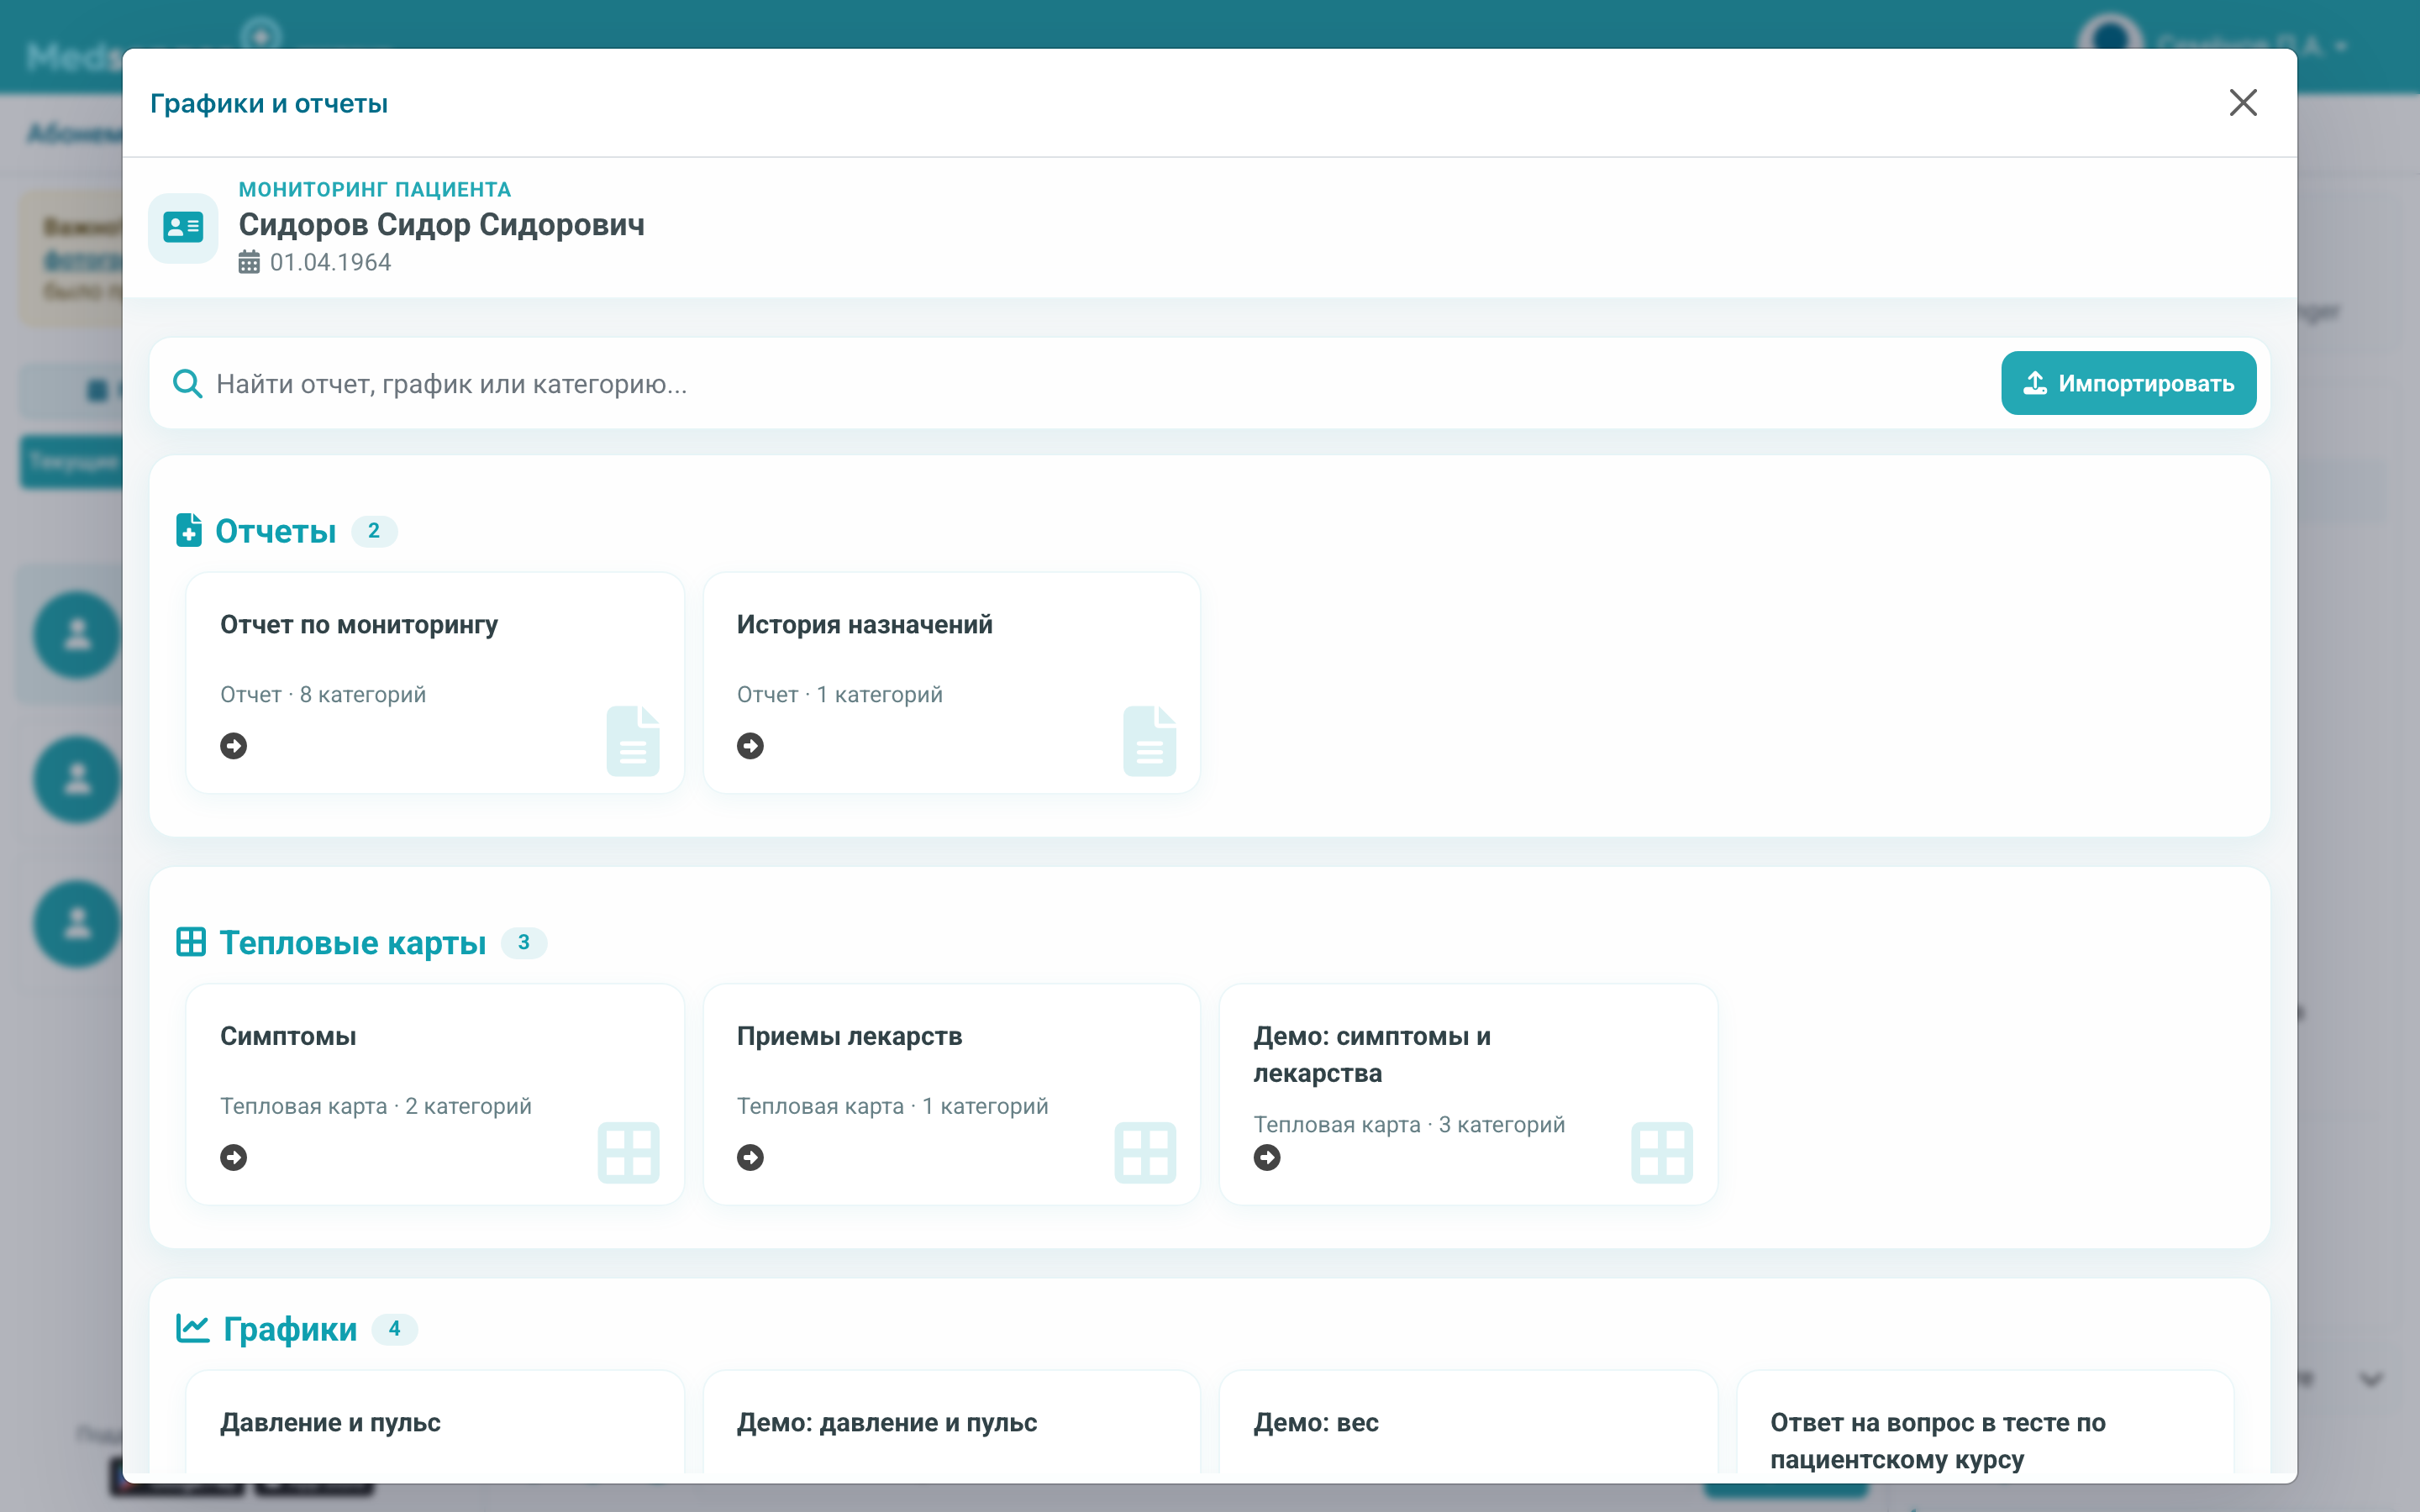Open the История назначений card
This screenshot has width=2420, height=1512.
(x=951, y=683)
